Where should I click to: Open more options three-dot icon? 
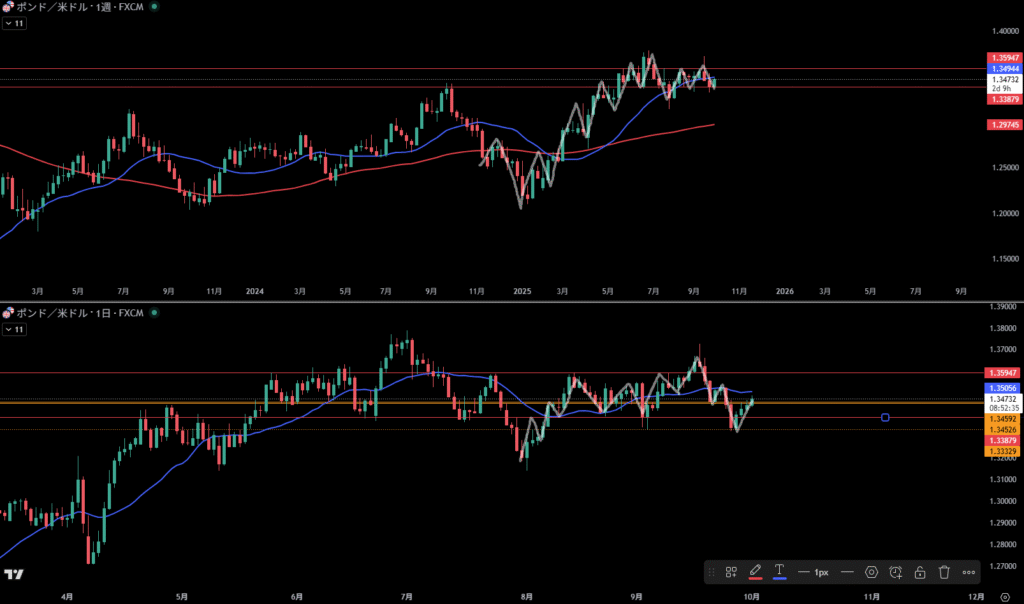pyautogui.click(x=969, y=572)
